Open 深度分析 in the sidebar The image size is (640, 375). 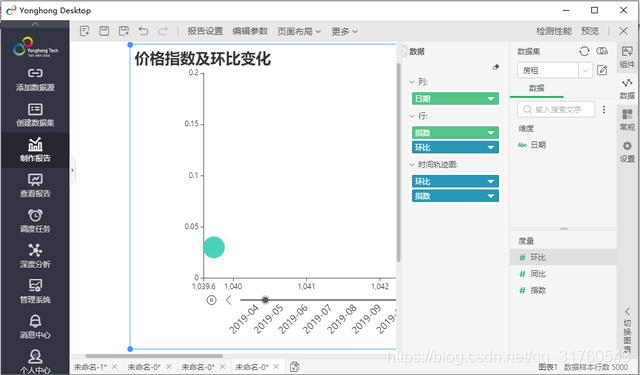[x=35, y=256]
